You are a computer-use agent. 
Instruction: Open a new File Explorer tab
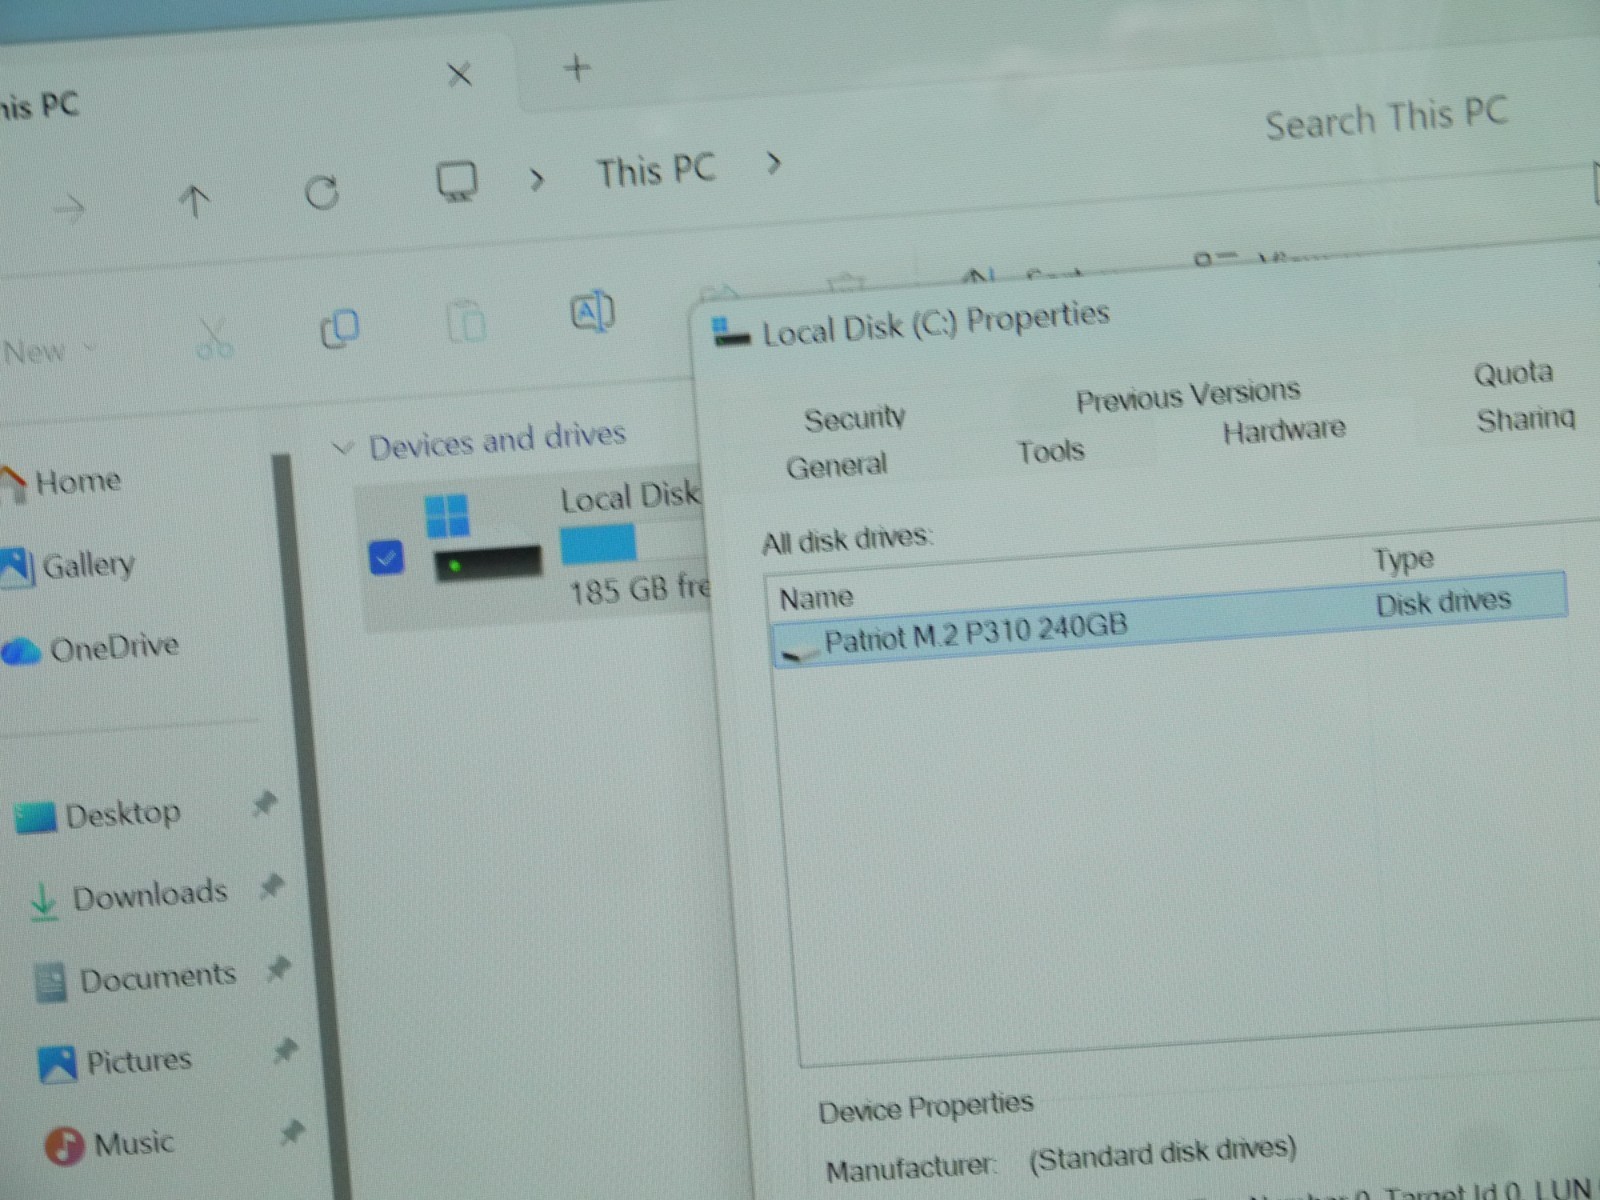(x=577, y=69)
